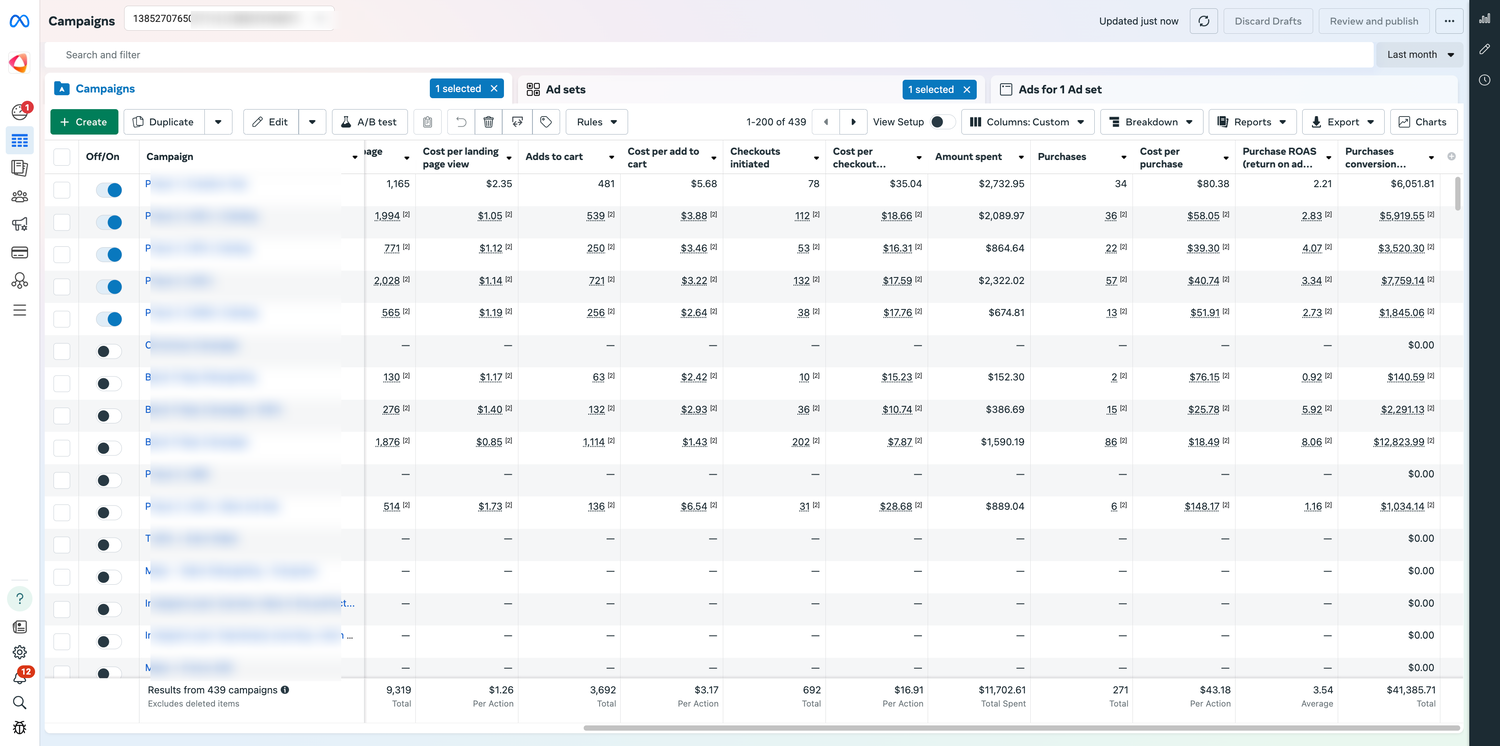The width and height of the screenshot is (1500, 746).
Task: Open Account overview gauge icon in sidebar
Action: pyautogui.click(x=19, y=112)
